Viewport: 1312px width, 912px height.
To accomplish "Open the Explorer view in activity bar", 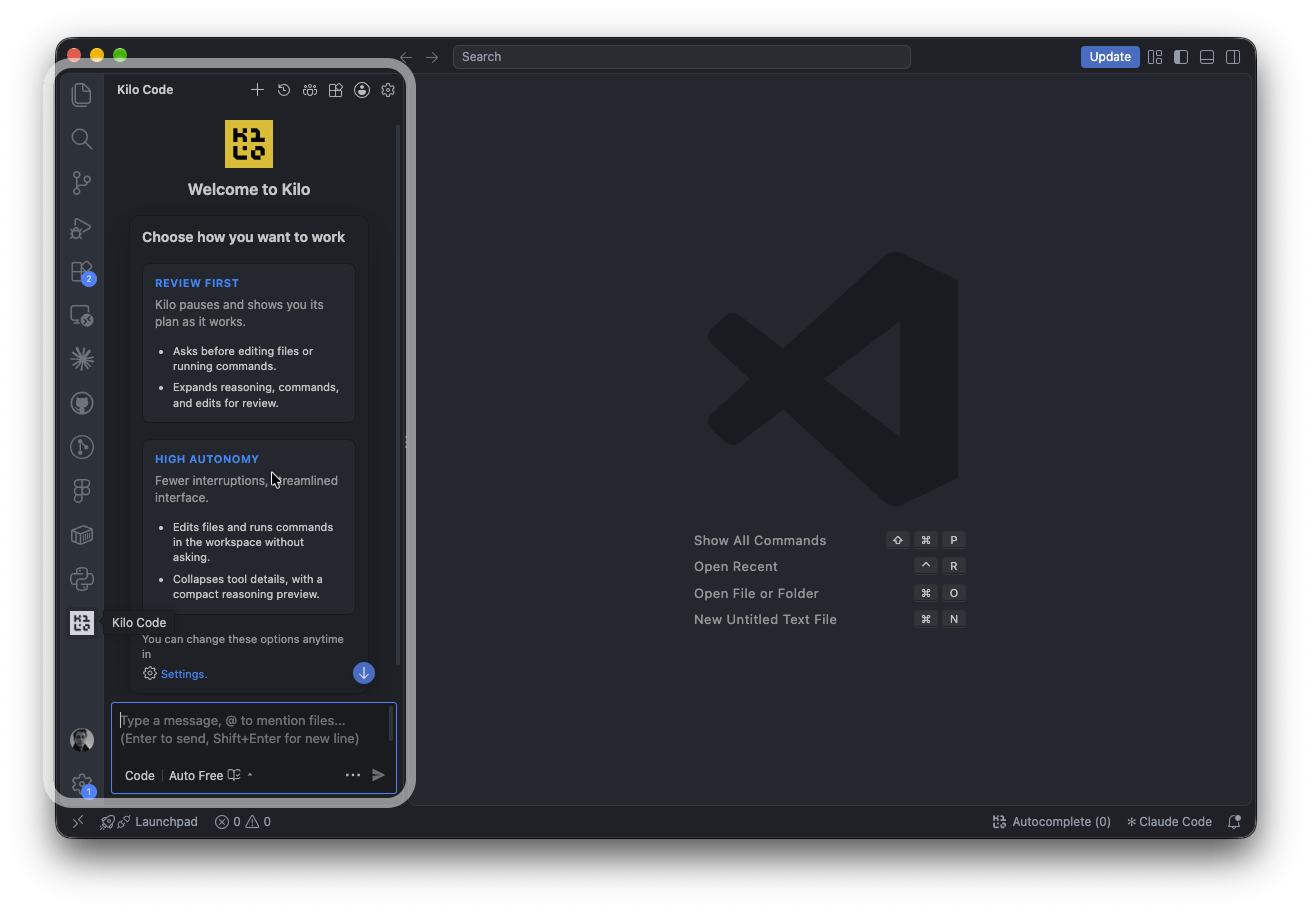I will [x=82, y=94].
